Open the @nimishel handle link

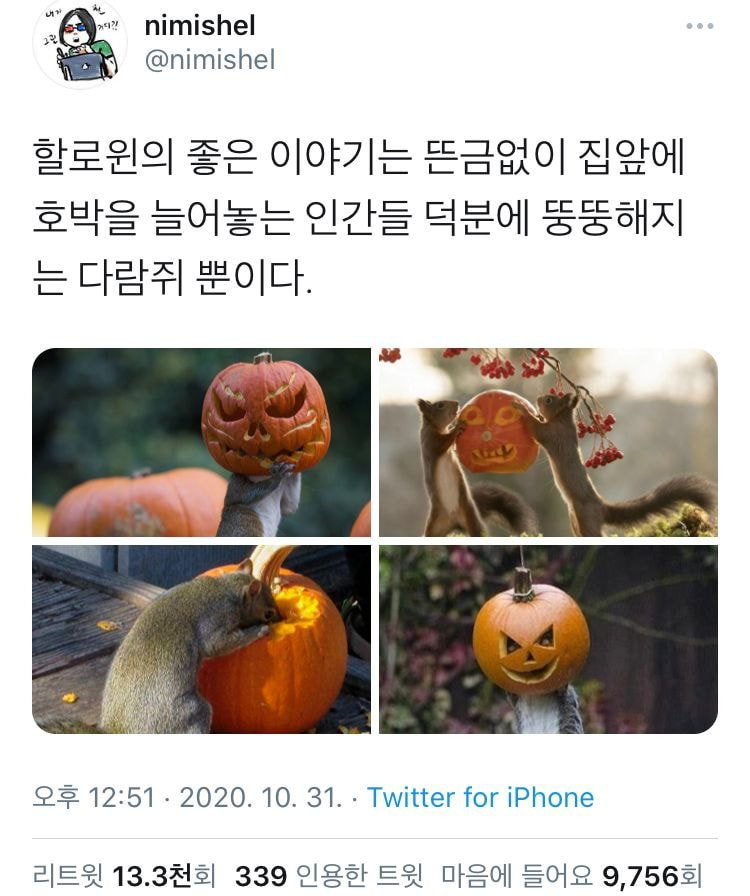pyautogui.click(x=210, y=60)
